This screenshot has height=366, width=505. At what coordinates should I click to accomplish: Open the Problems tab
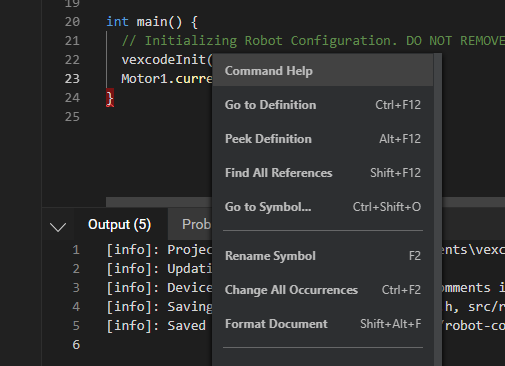point(196,224)
